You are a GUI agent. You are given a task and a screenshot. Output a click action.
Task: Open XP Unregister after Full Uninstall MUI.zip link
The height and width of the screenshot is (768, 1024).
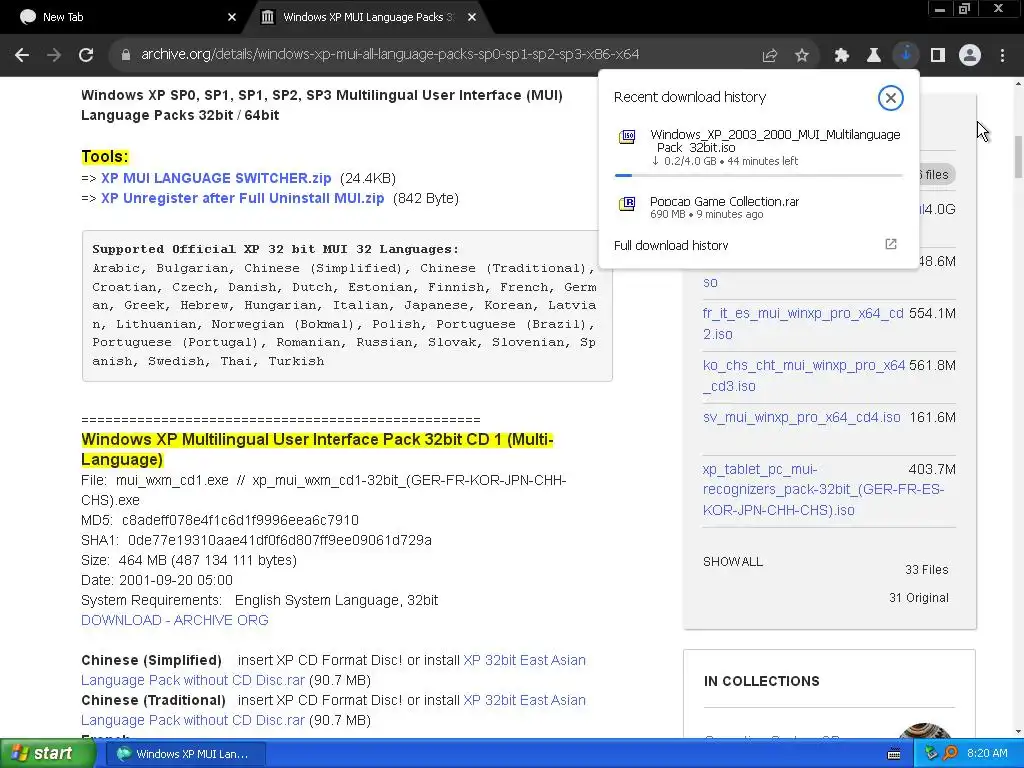click(242, 199)
